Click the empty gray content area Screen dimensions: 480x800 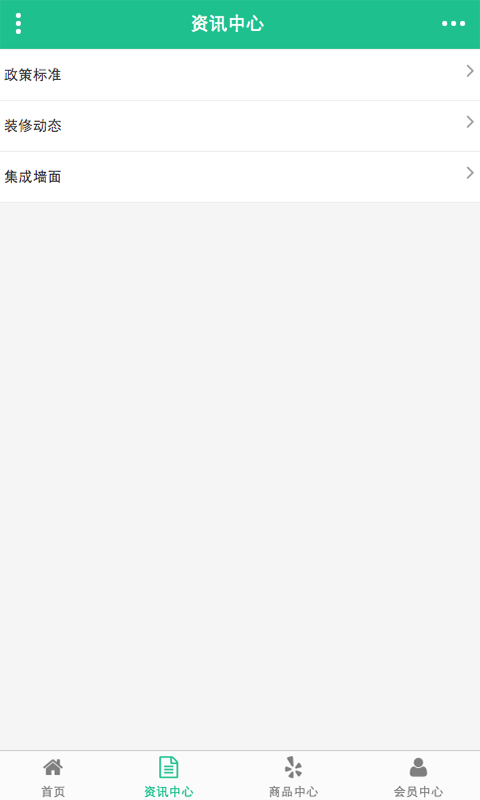(x=240, y=476)
